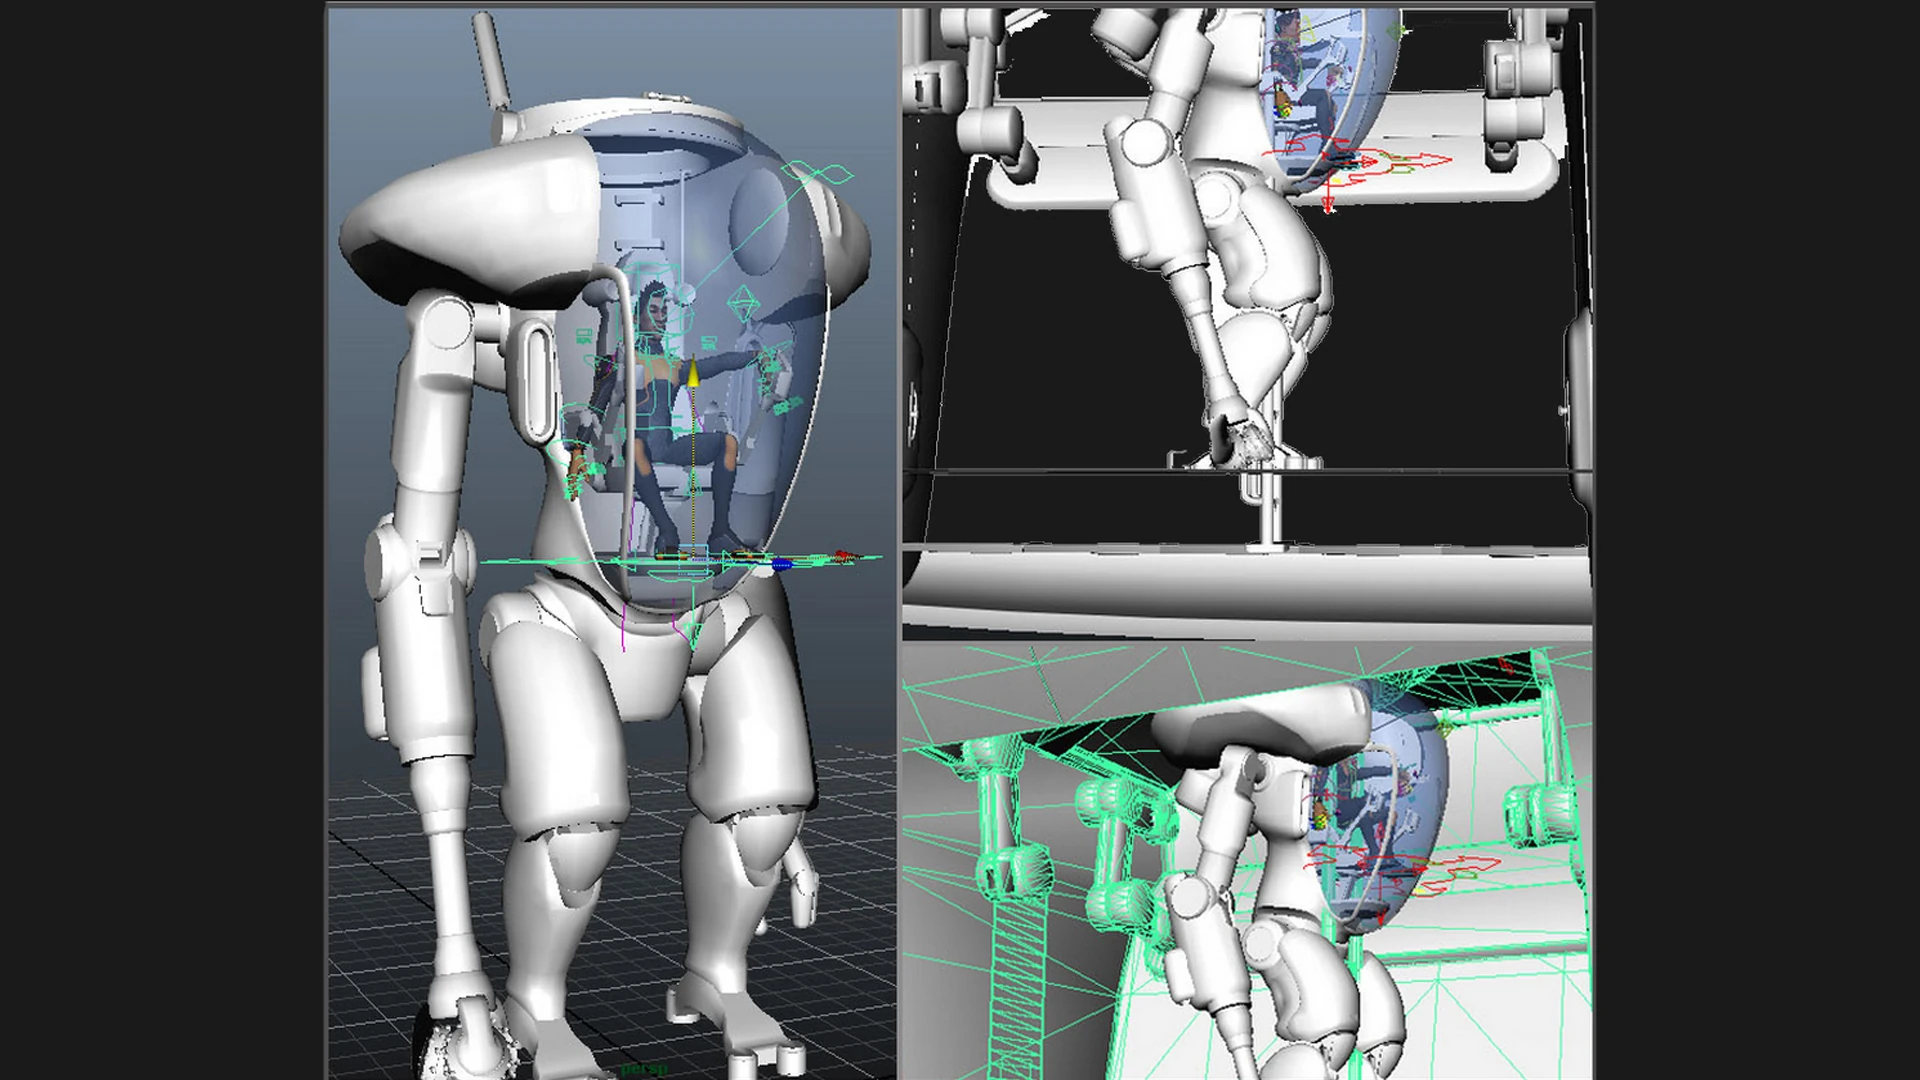
Task: Select the threaded screw wireframe in bottom-right view
Action: tap(1019, 980)
